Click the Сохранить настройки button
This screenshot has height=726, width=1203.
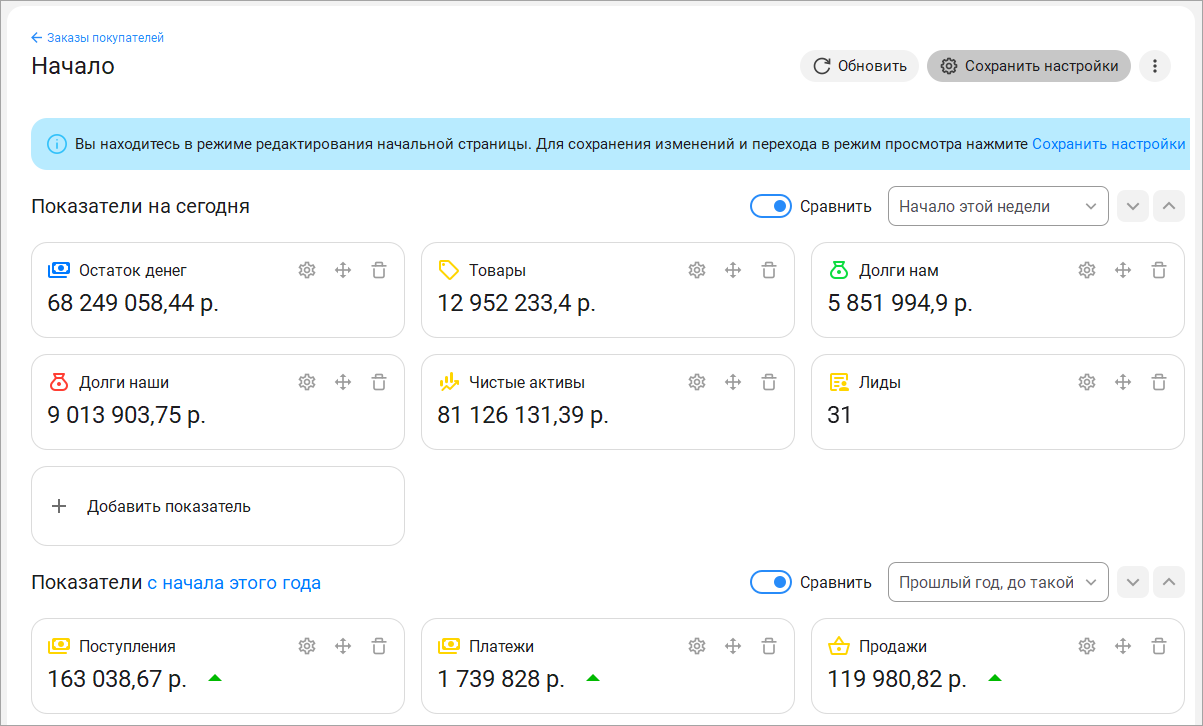1029,66
